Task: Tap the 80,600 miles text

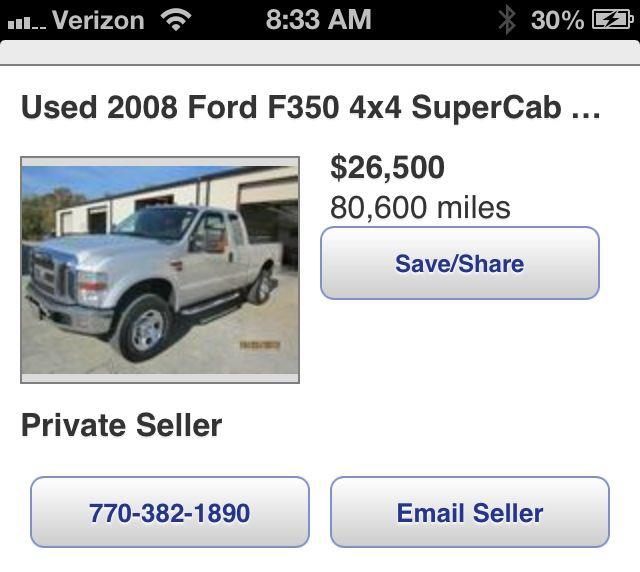Action: tap(420, 207)
